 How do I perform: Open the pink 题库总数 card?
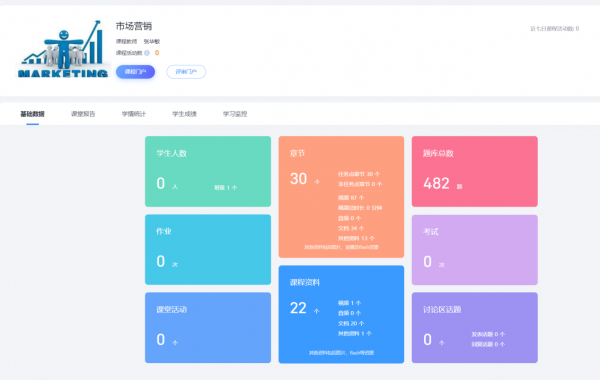(474, 171)
